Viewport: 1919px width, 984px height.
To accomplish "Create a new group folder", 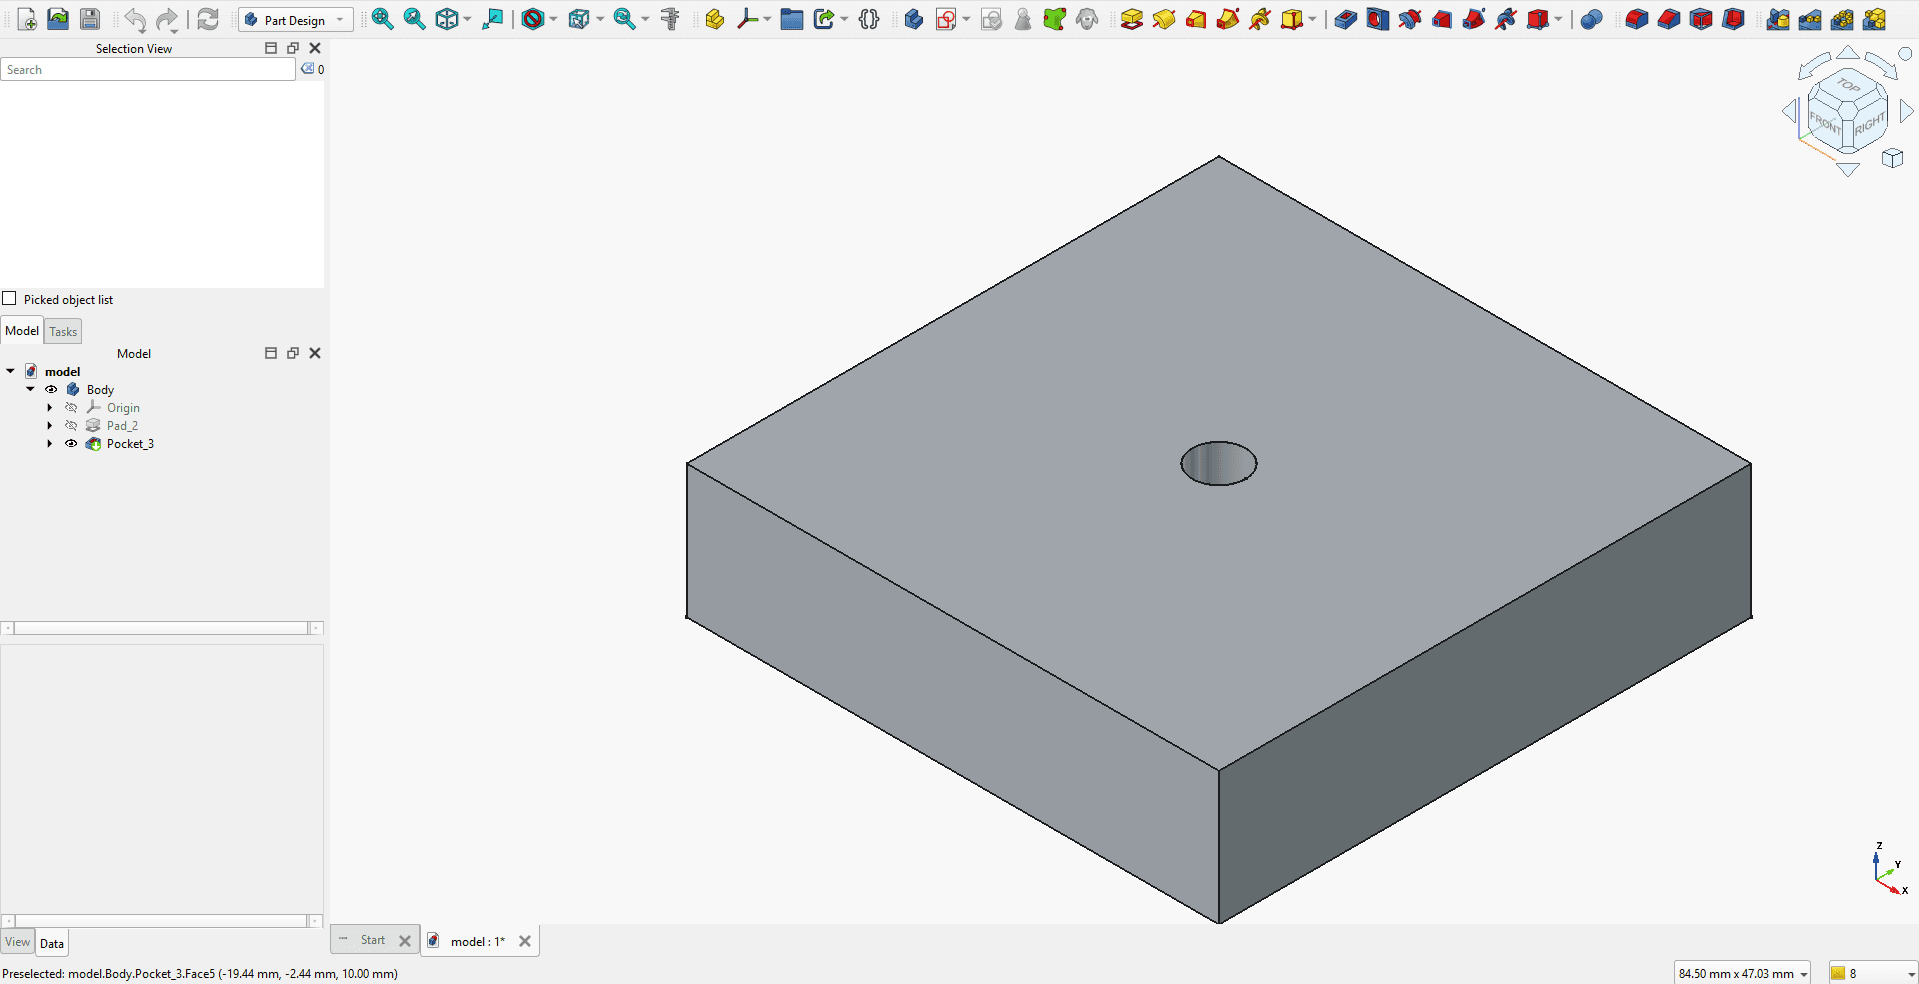I will pos(791,19).
